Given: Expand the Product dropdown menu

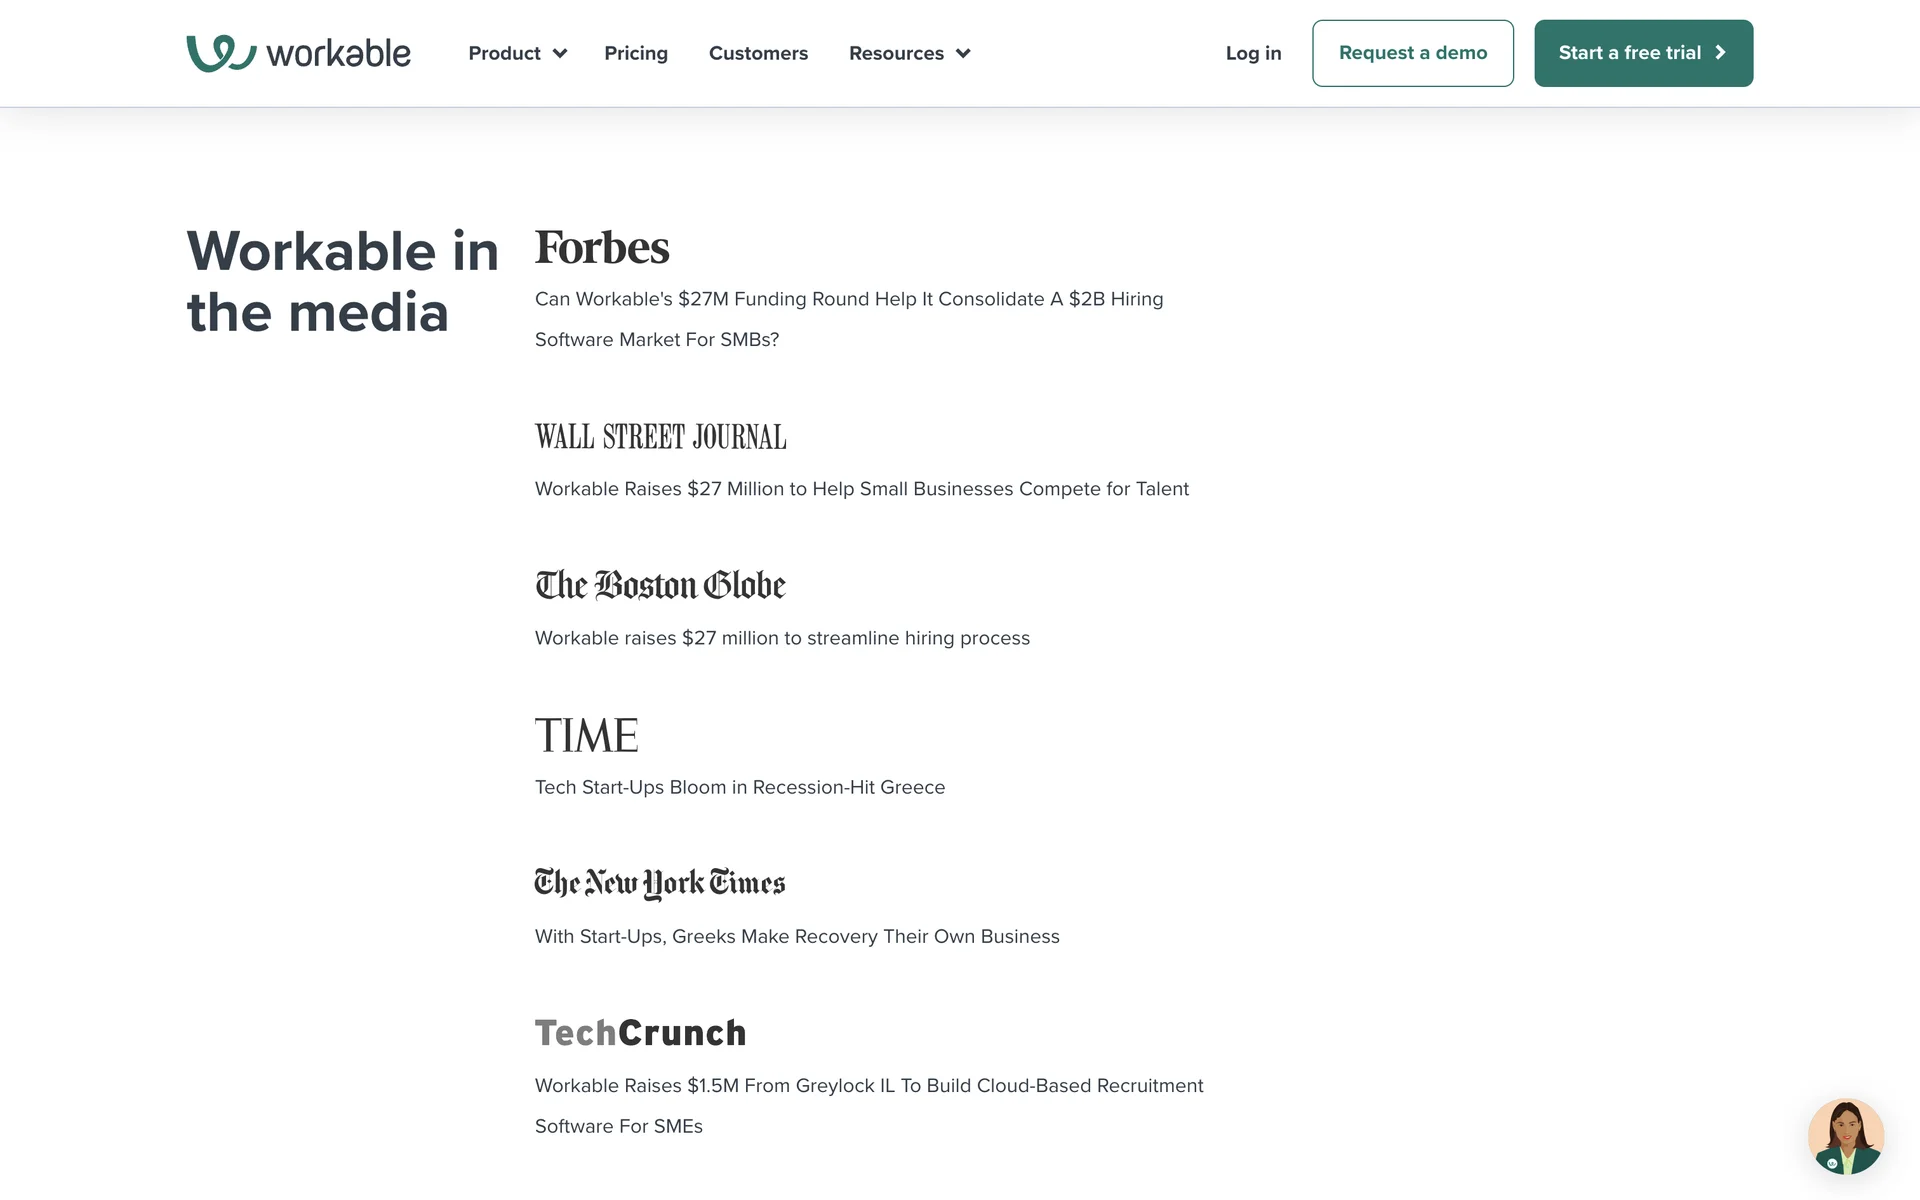Looking at the screenshot, I should click(517, 53).
